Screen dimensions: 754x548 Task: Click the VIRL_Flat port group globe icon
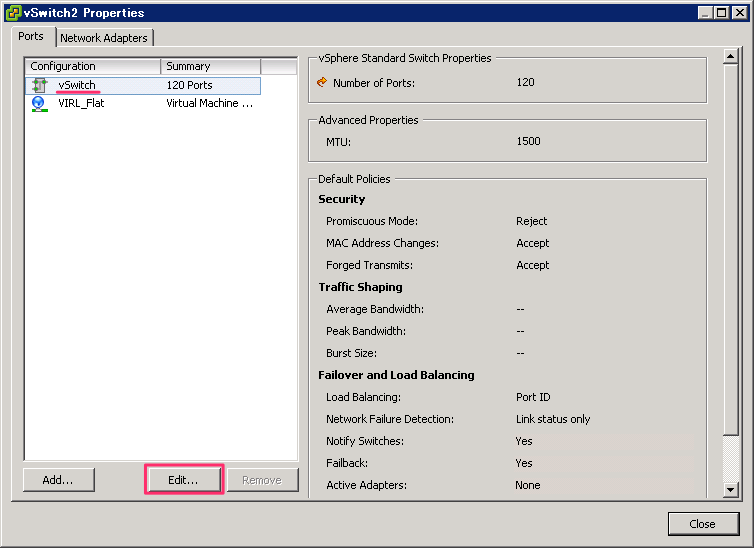[x=39, y=104]
